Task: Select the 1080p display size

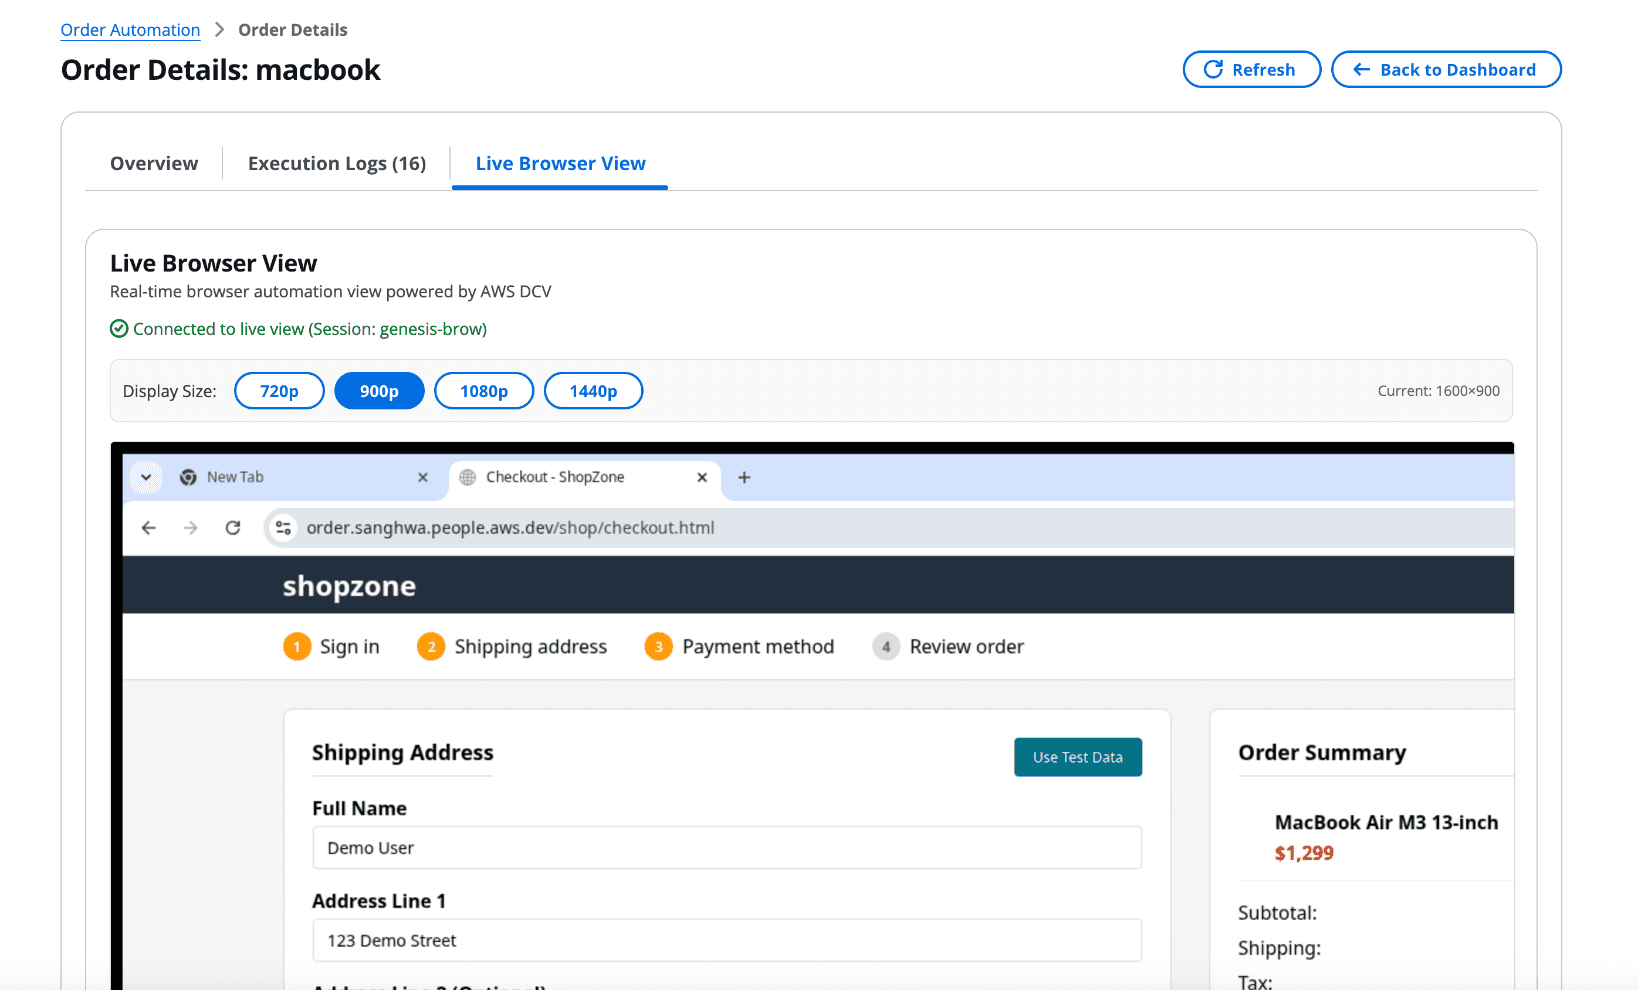Action: click(x=484, y=391)
